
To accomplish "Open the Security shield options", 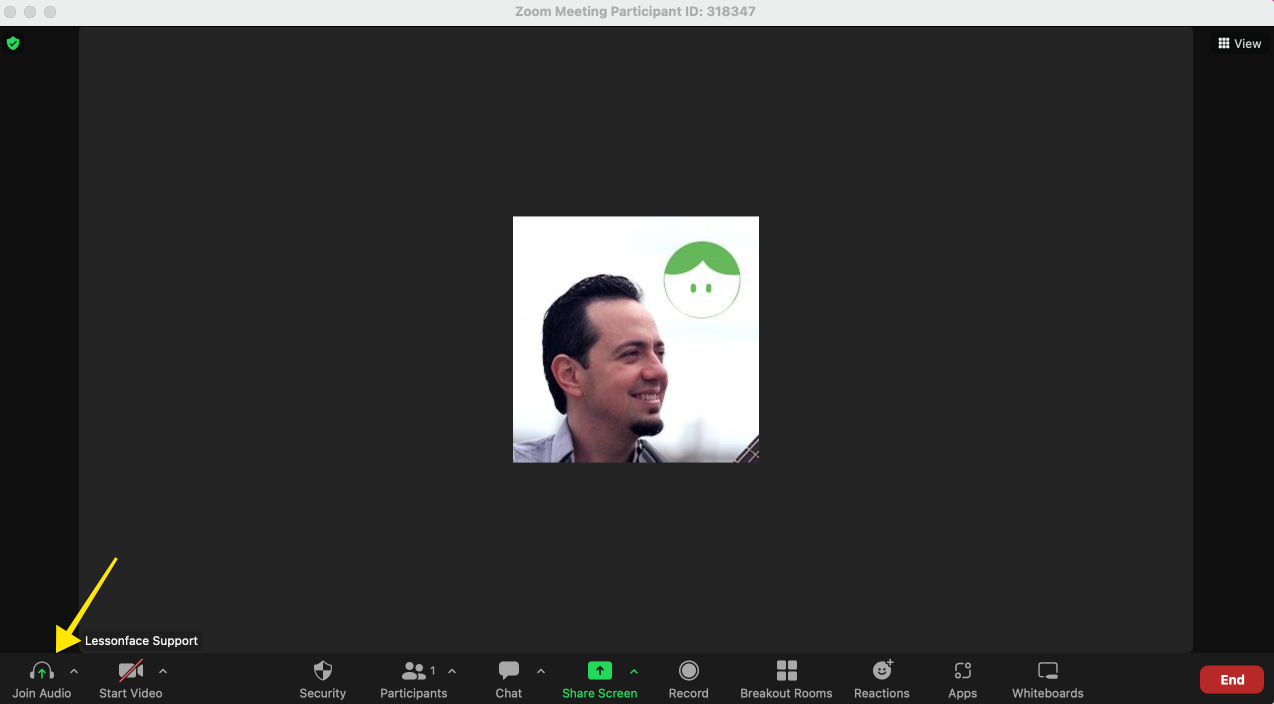I will [x=322, y=672].
